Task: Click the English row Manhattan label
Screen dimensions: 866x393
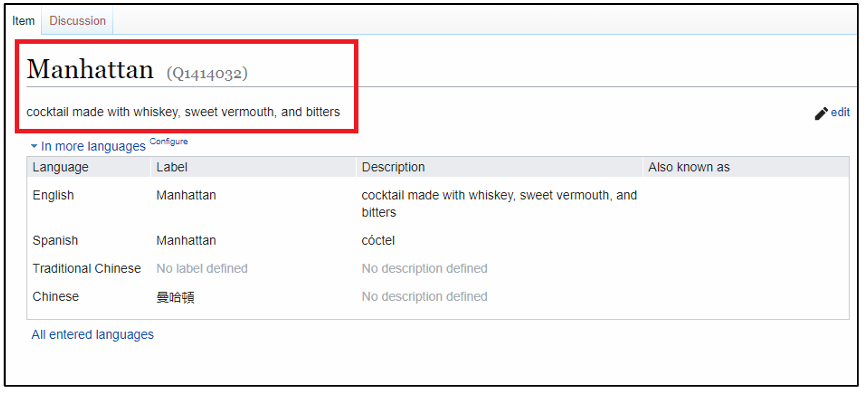Action: coord(186,195)
